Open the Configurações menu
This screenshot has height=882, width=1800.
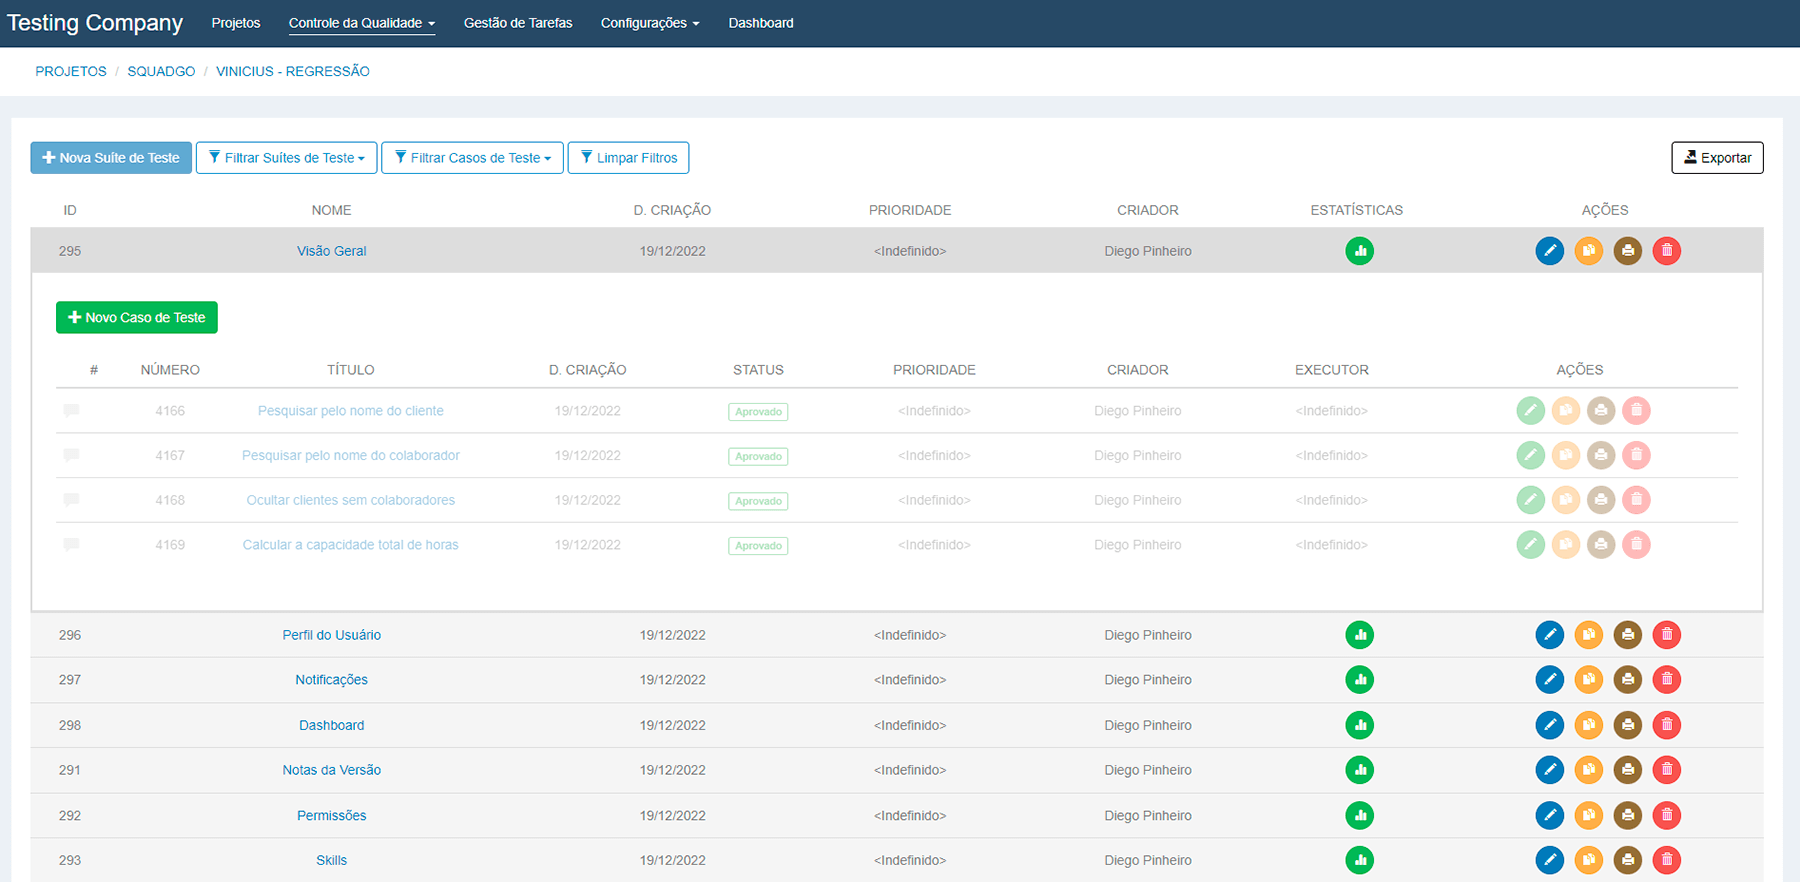(649, 23)
